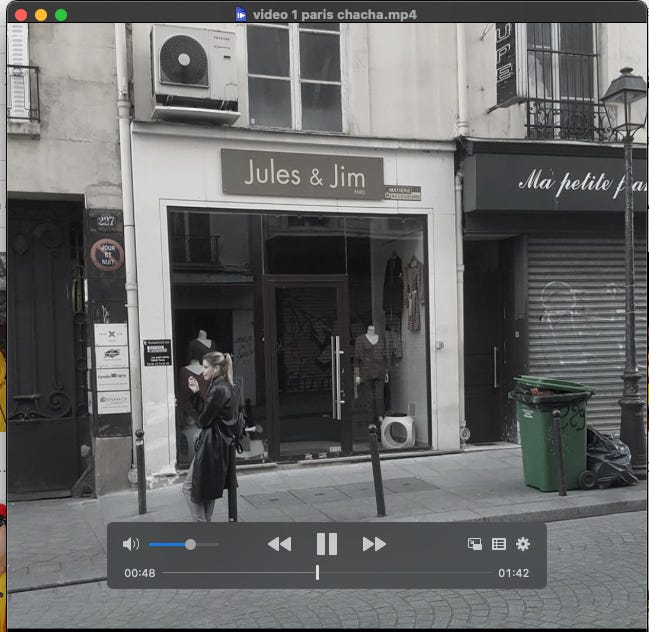Adjust the volume slider knob
649x632 pixels.
190,544
